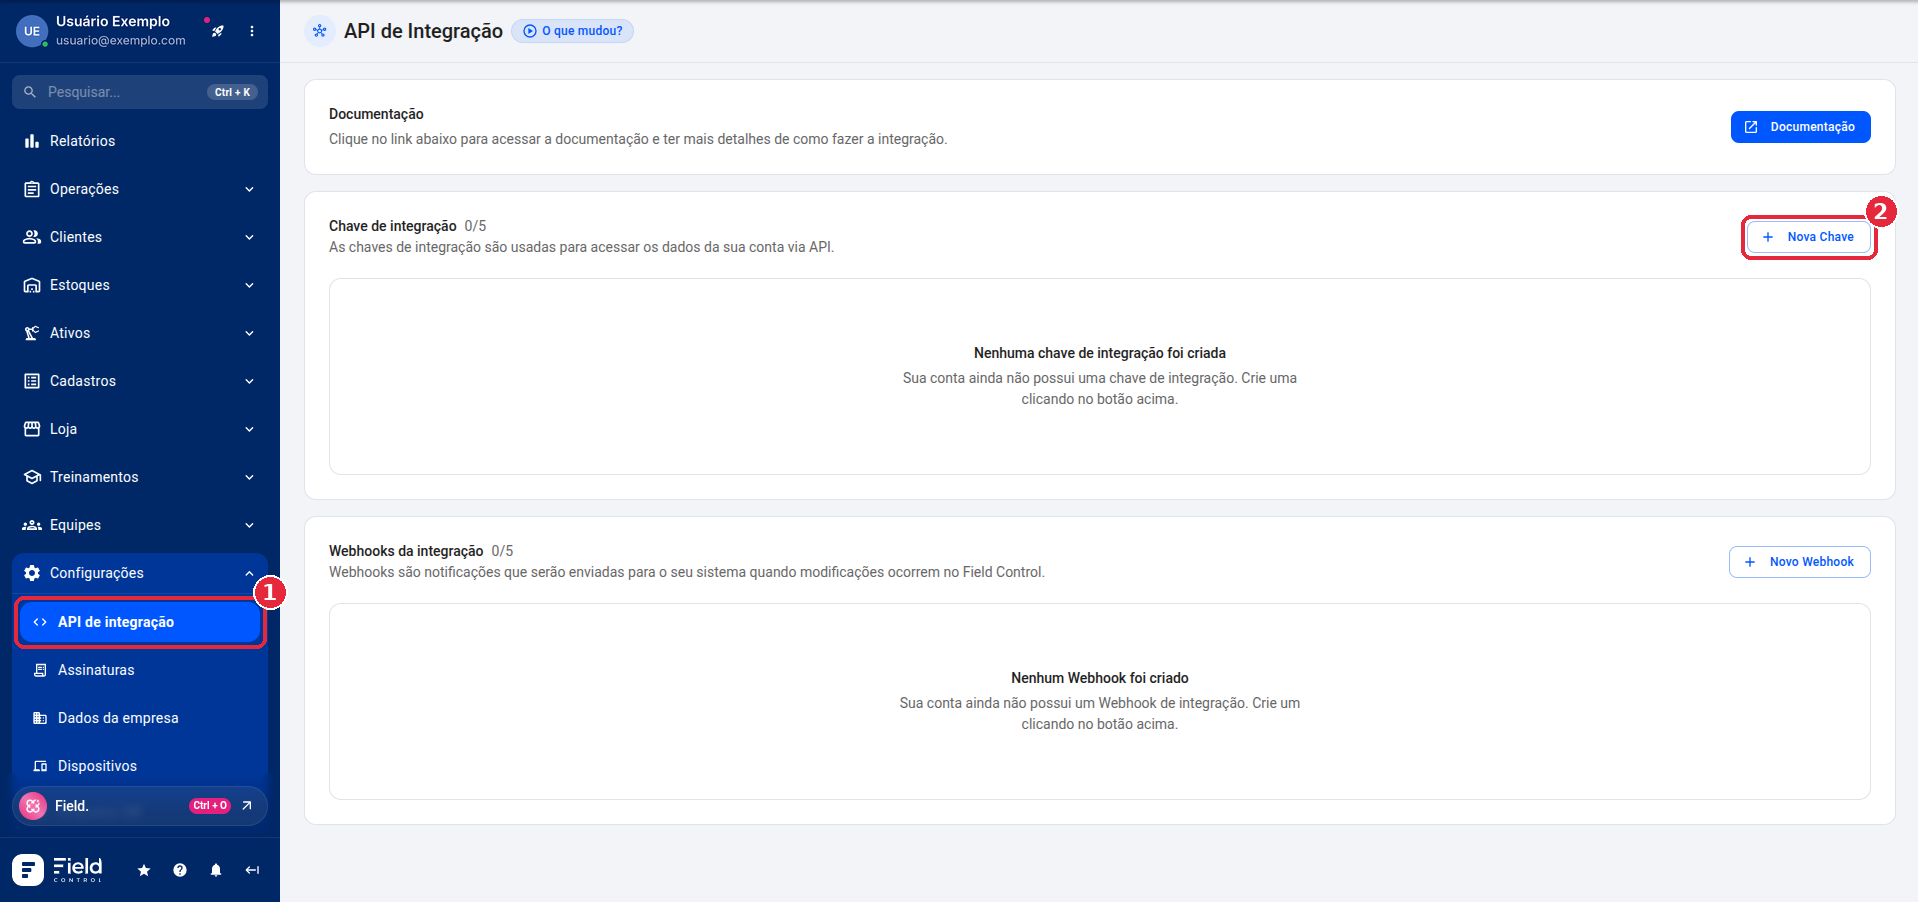The width and height of the screenshot is (1918, 902).
Task: Open help question mark icon
Action: coord(180,870)
